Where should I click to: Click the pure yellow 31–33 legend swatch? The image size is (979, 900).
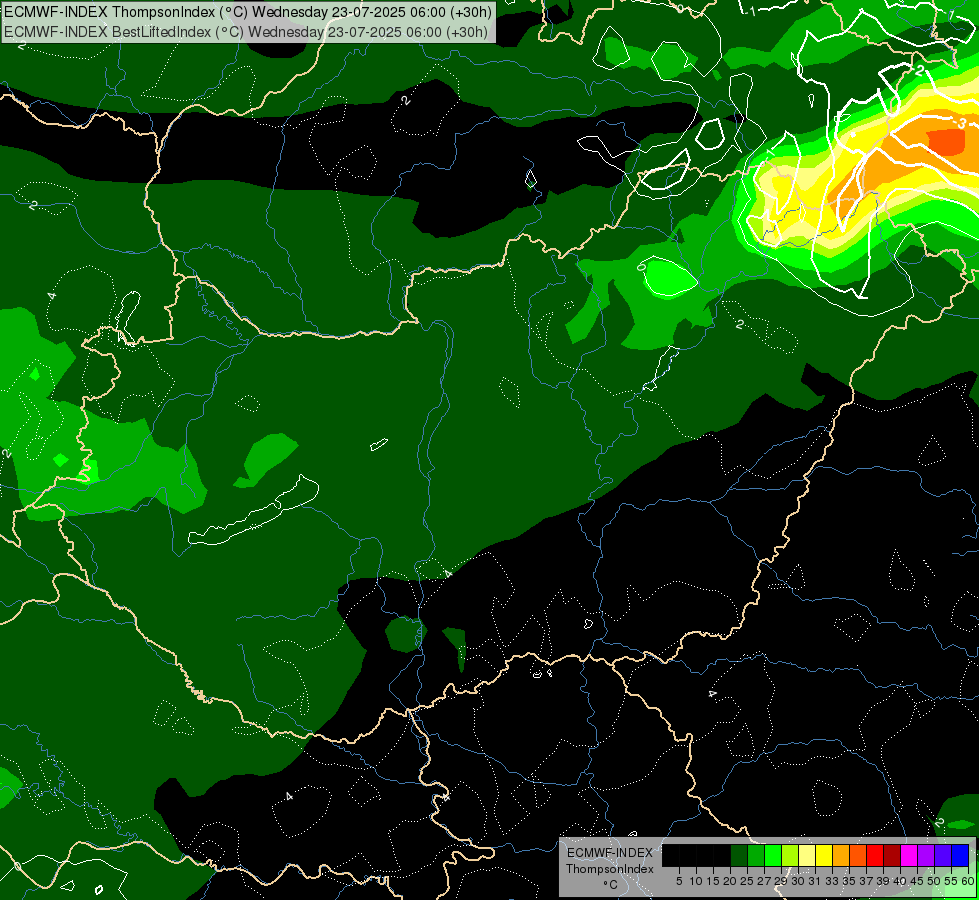pos(824,855)
